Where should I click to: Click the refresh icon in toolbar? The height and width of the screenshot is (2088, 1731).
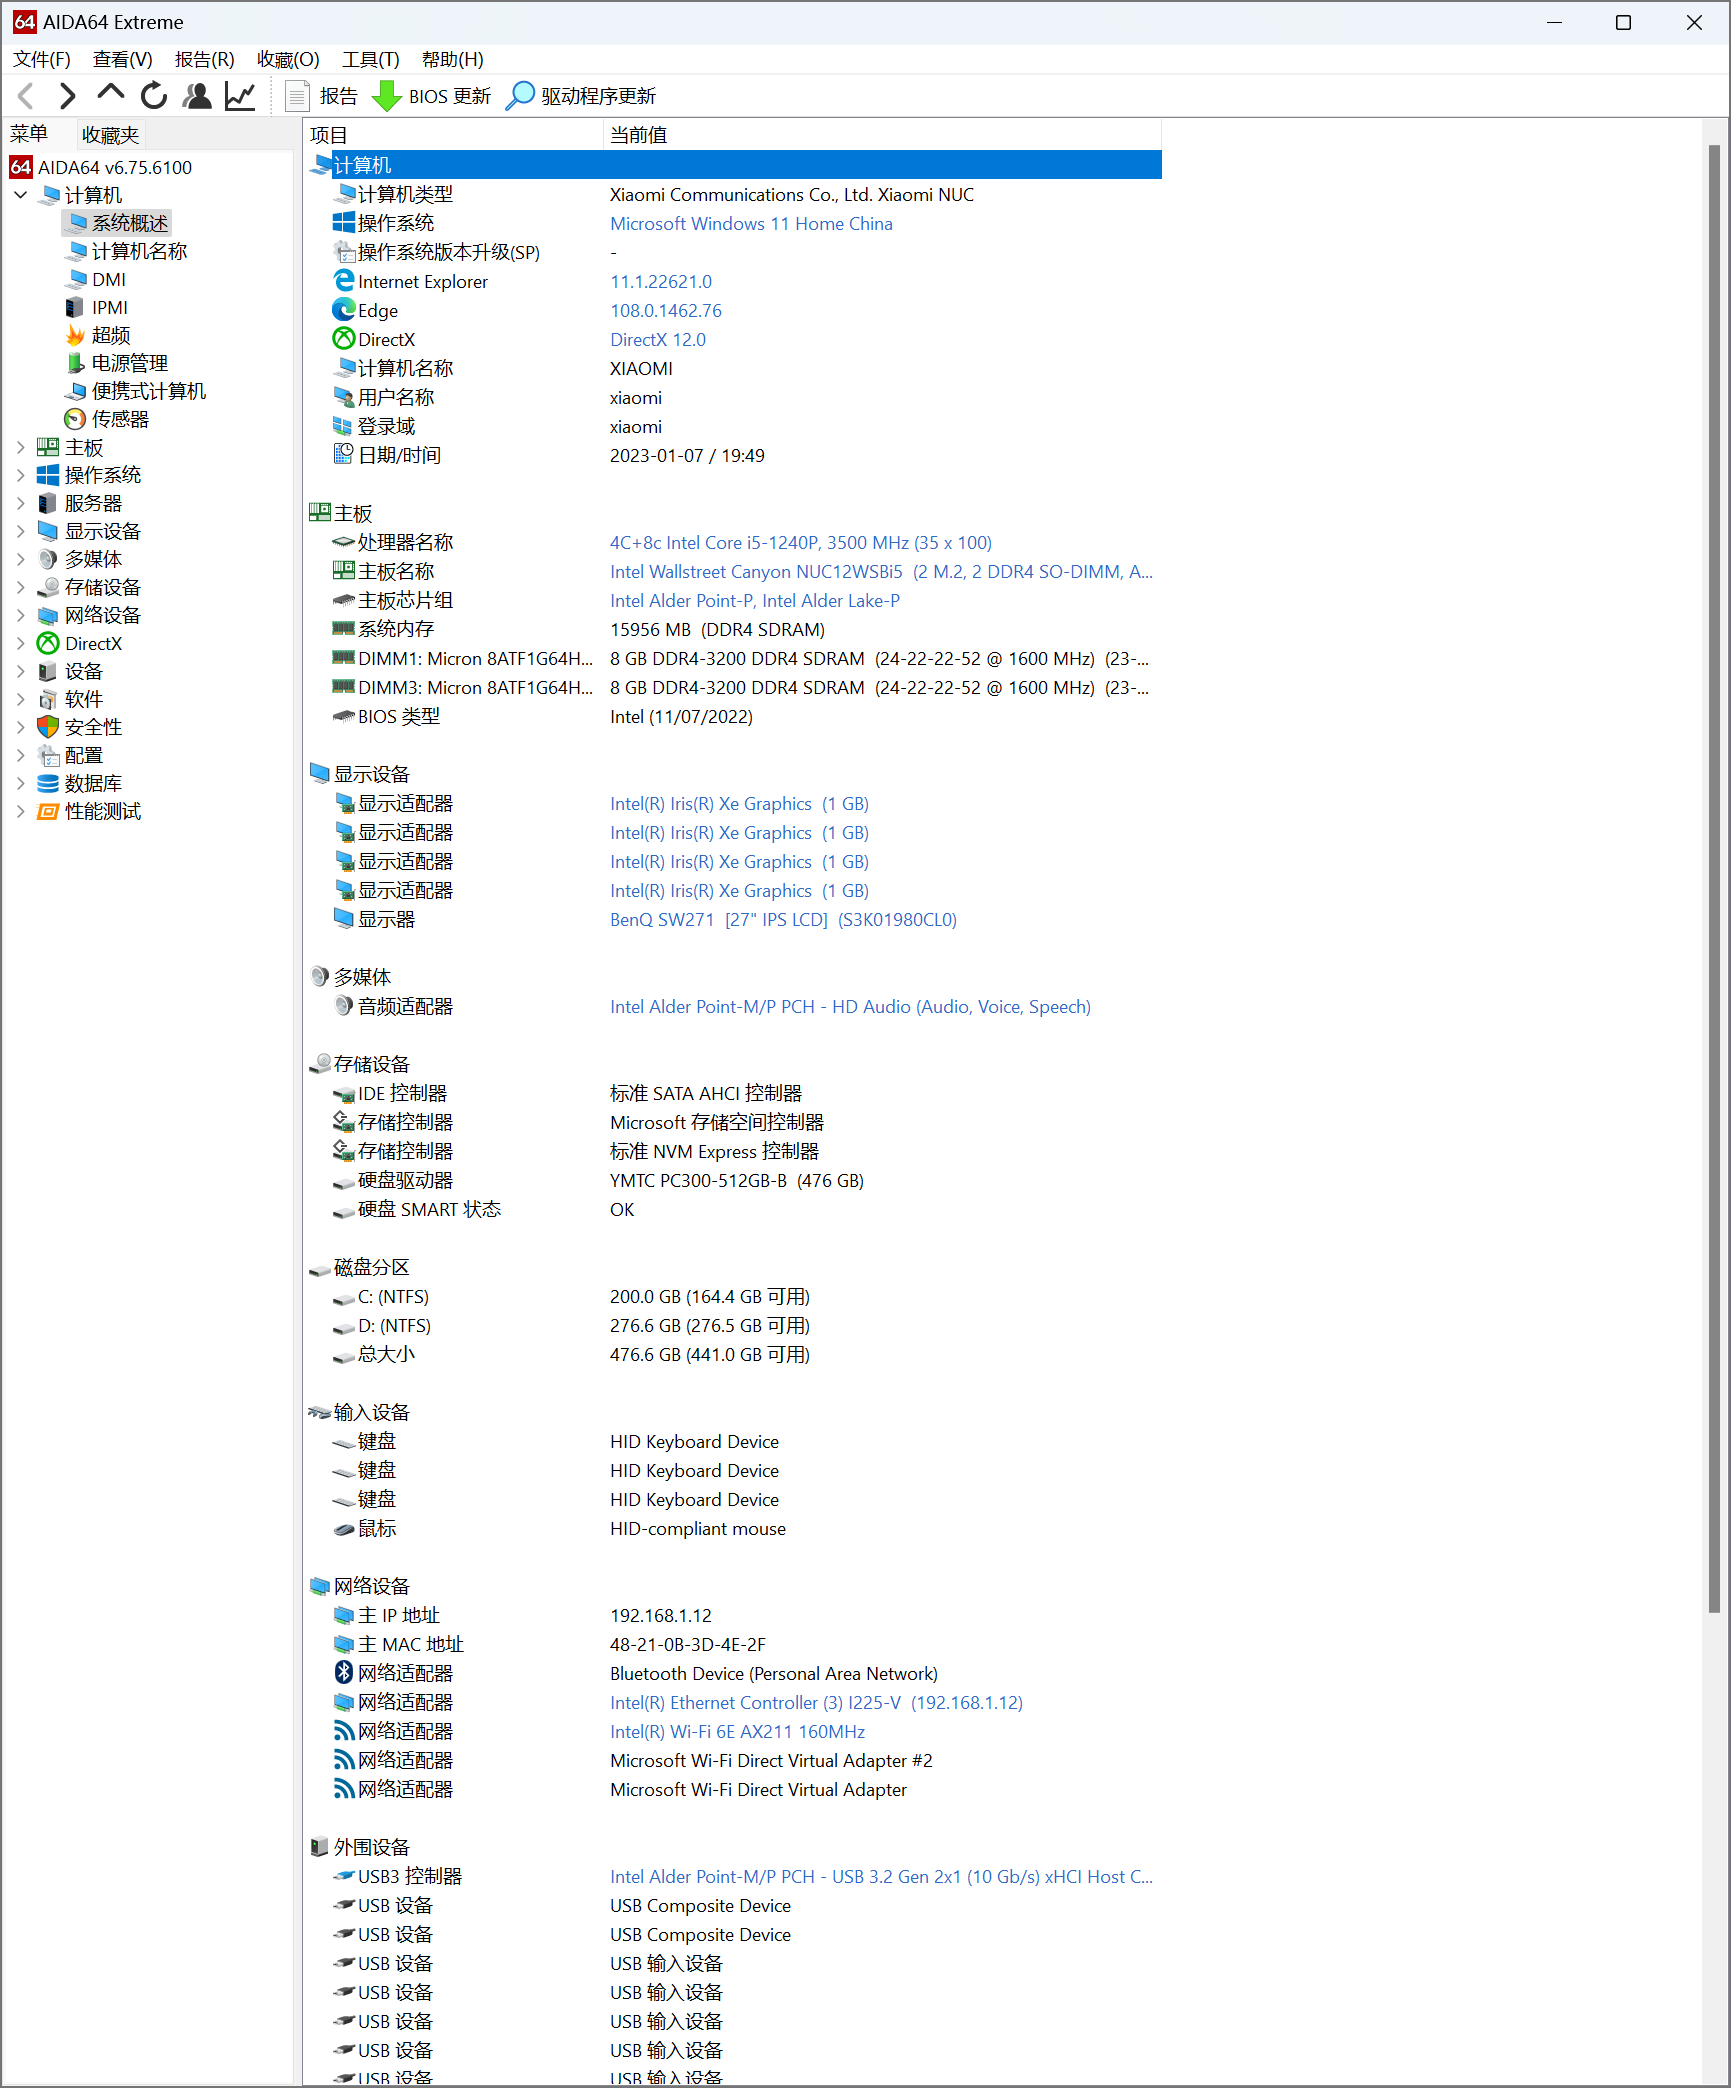click(x=154, y=96)
